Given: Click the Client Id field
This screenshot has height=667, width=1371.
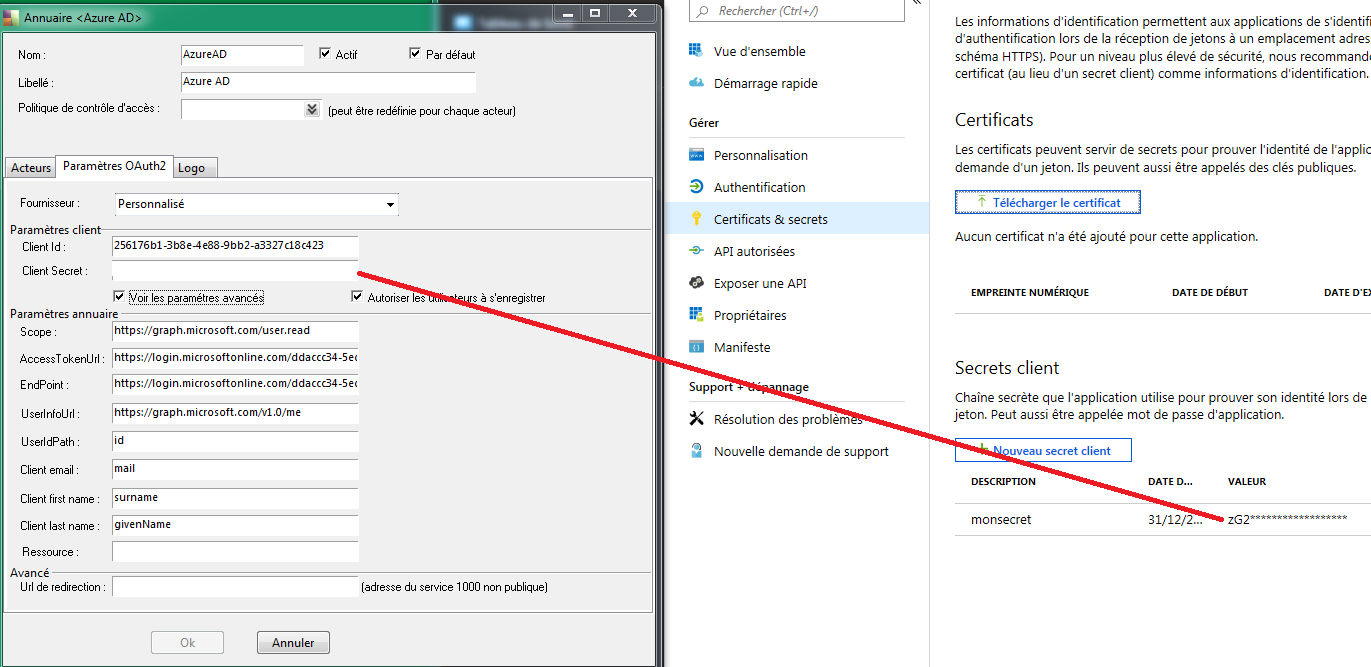Looking at the screenshot, I should pyautogui.click(x=235, y=246).
